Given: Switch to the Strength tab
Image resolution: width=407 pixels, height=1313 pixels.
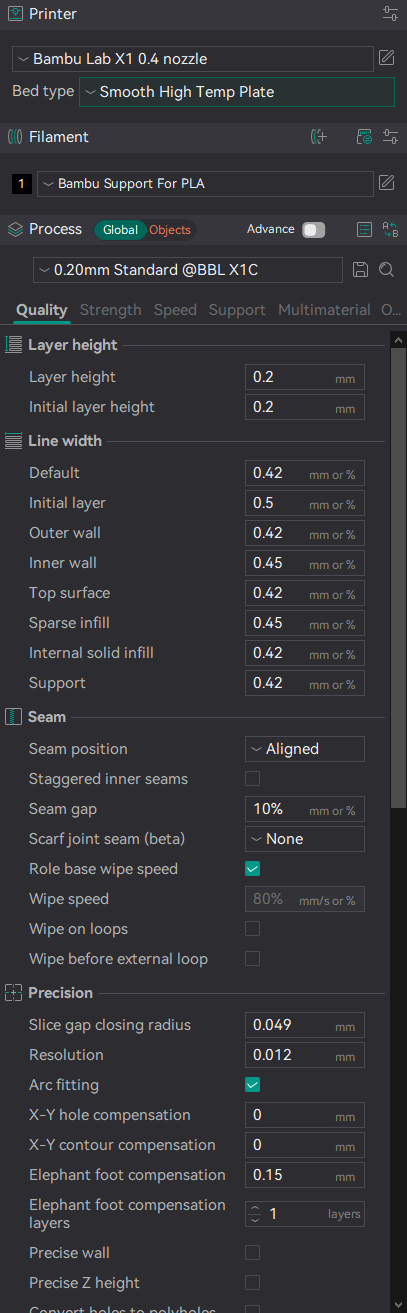Looking at the screenshot, I should pyautogui.click(x=110, y=310).
